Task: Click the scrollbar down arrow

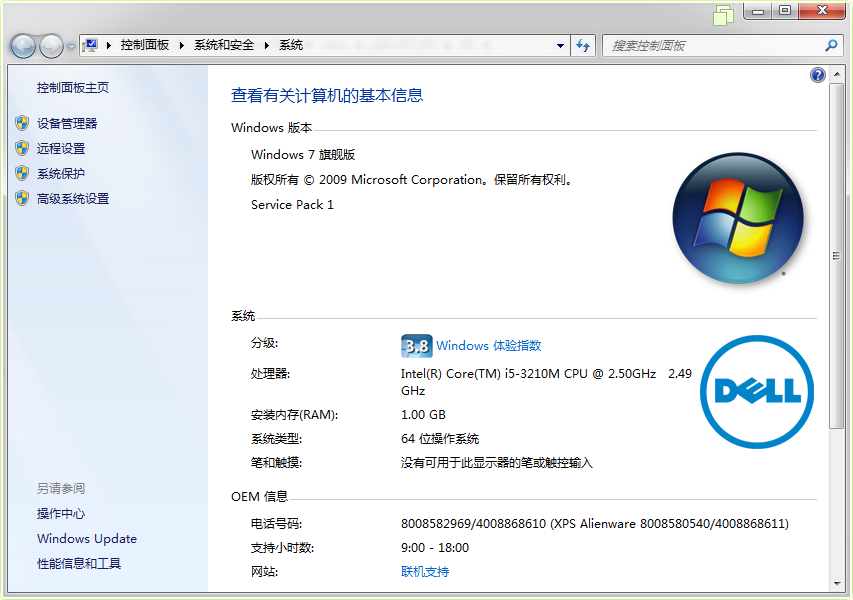Action: click(837, 584)
